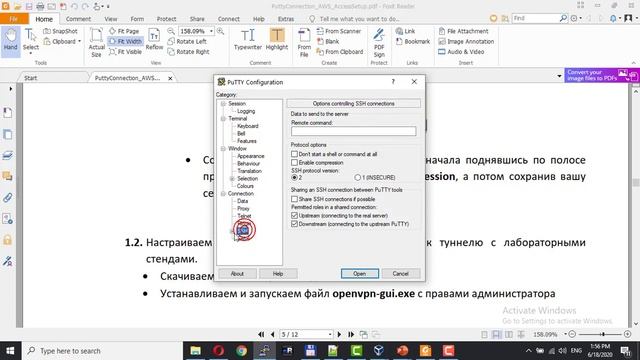The image size is (640, 360).
Task: Rotate the page right
Action: point(189,52)
